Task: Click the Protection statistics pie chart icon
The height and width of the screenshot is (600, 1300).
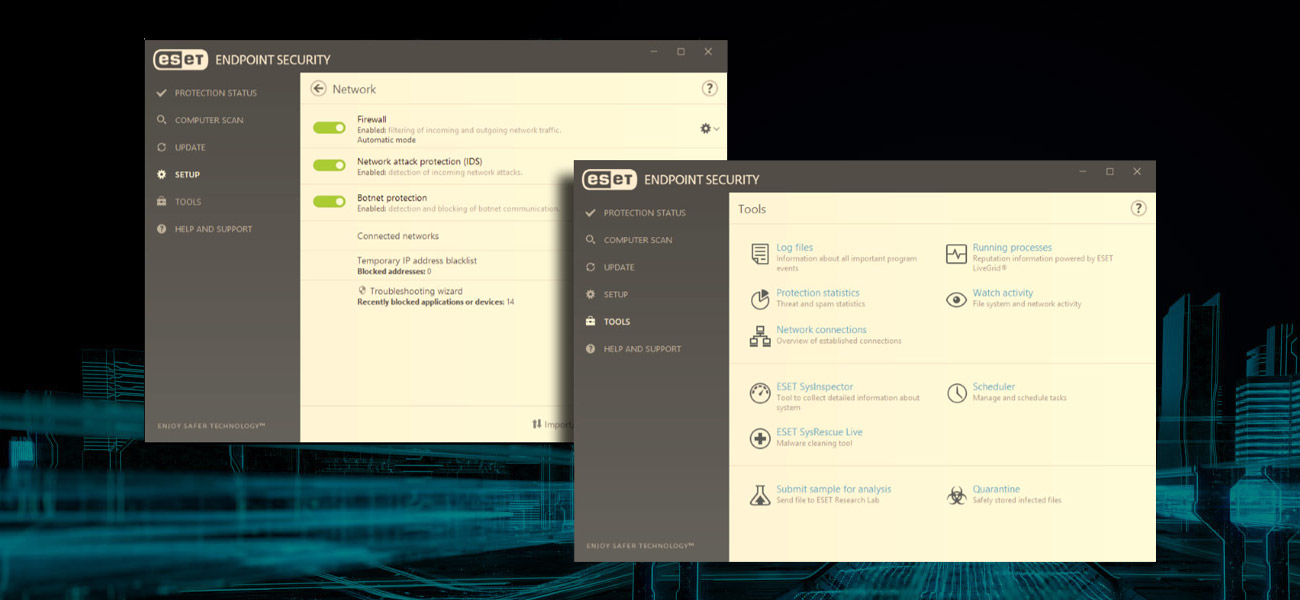Action: (x=760, y=299)
